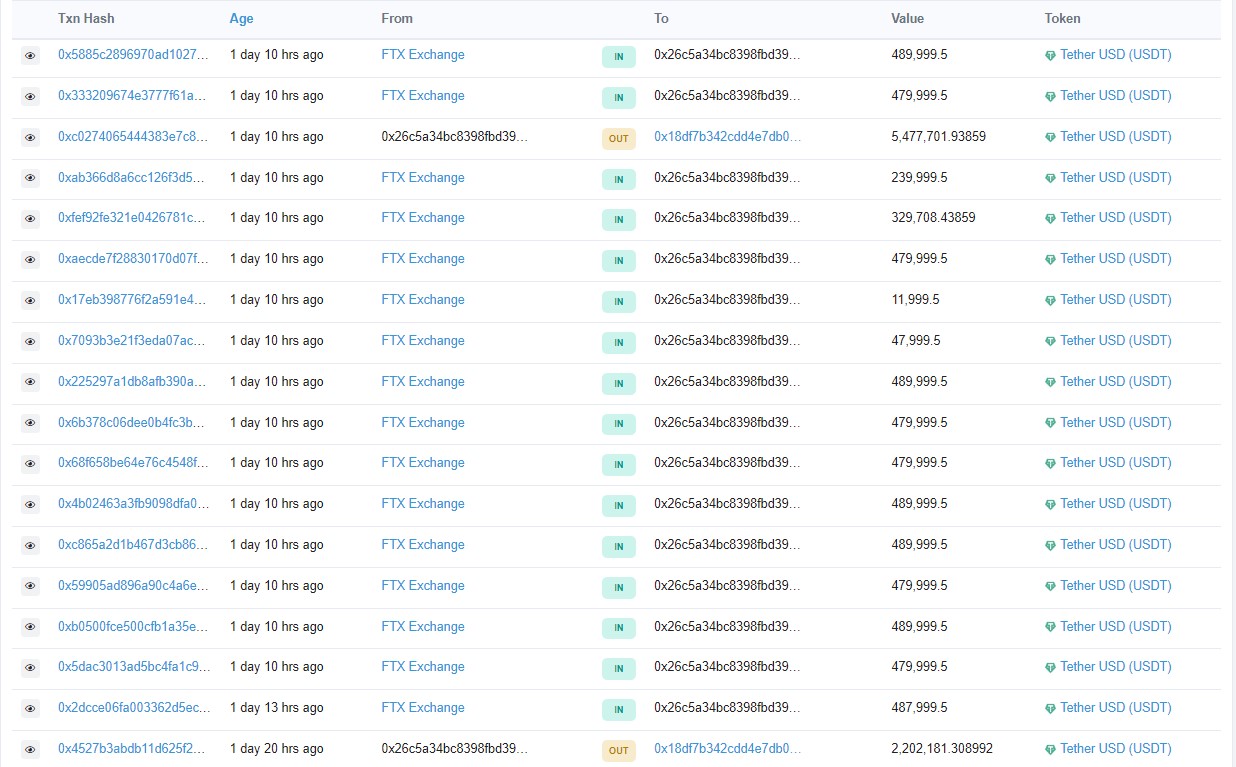Click IN badge in the 487,999.5 row

point(619,709)
